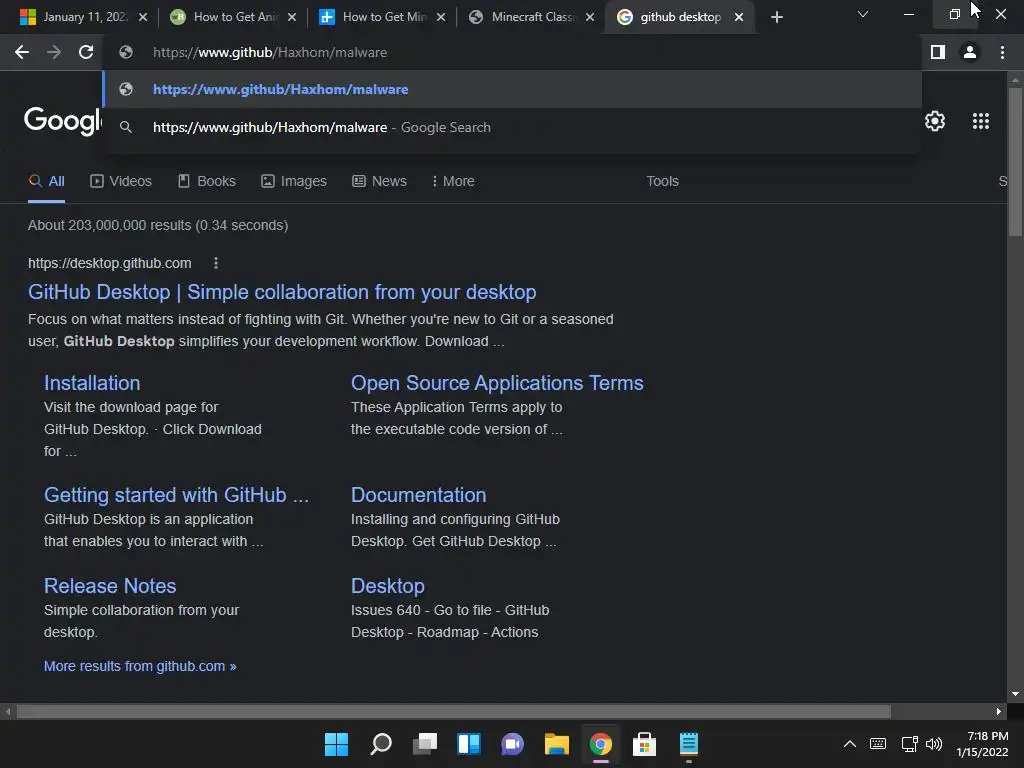Open Widgets from taskbar
Screen dimensions: 1024x768
[x=469, y=744]
